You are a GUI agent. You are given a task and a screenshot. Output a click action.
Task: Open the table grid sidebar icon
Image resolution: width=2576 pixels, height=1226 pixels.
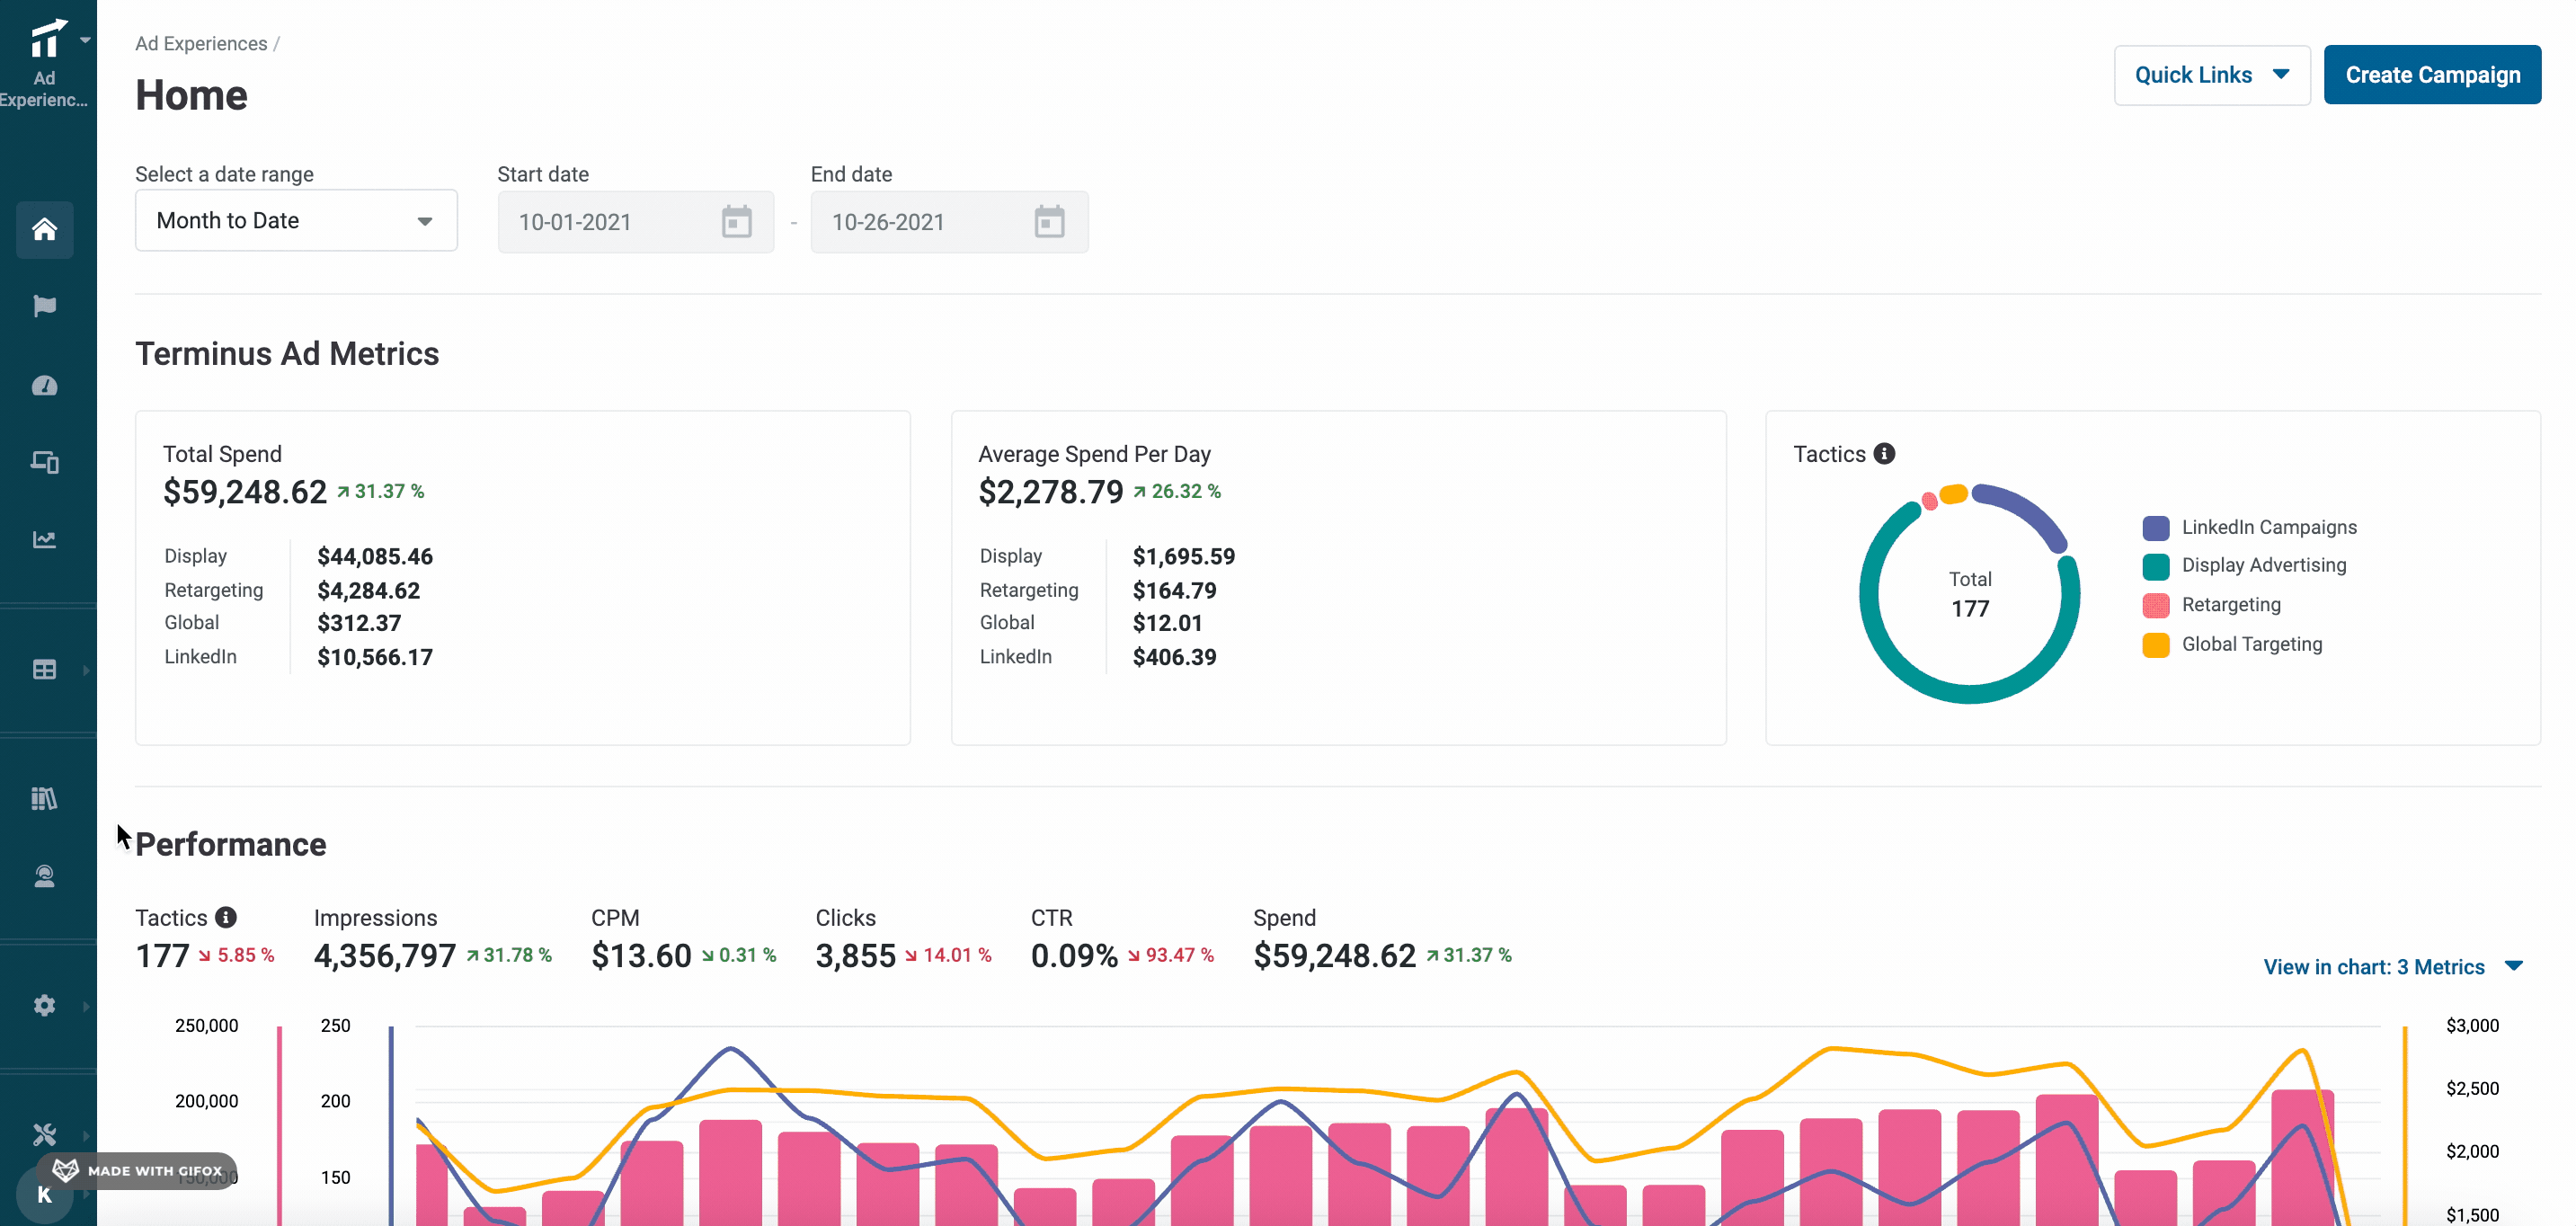(x=44, y=670)
